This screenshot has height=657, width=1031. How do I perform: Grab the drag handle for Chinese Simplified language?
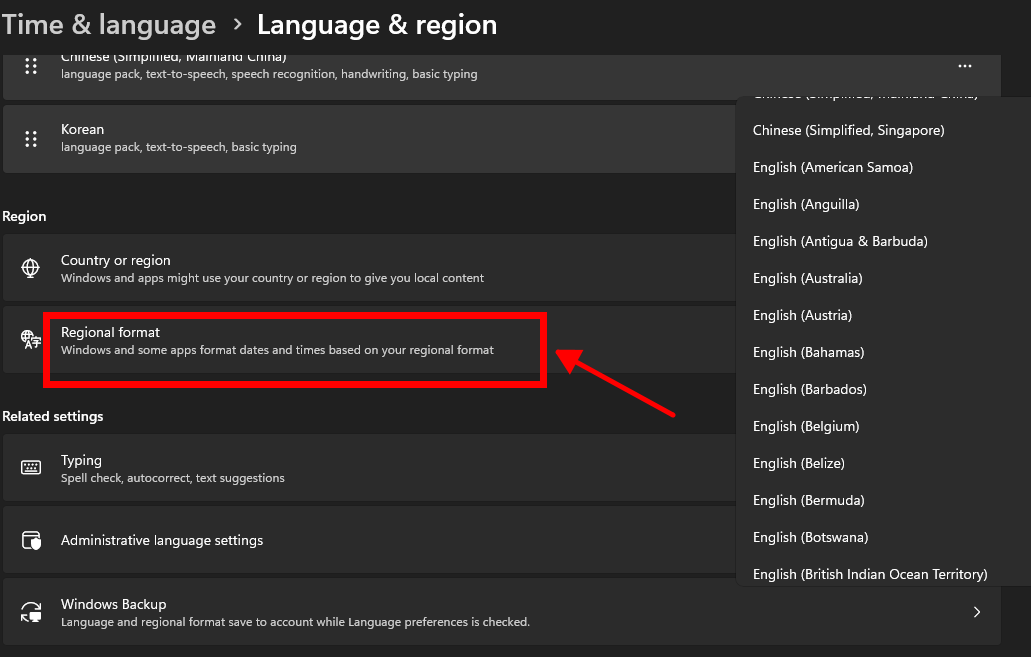click(31, 66)
